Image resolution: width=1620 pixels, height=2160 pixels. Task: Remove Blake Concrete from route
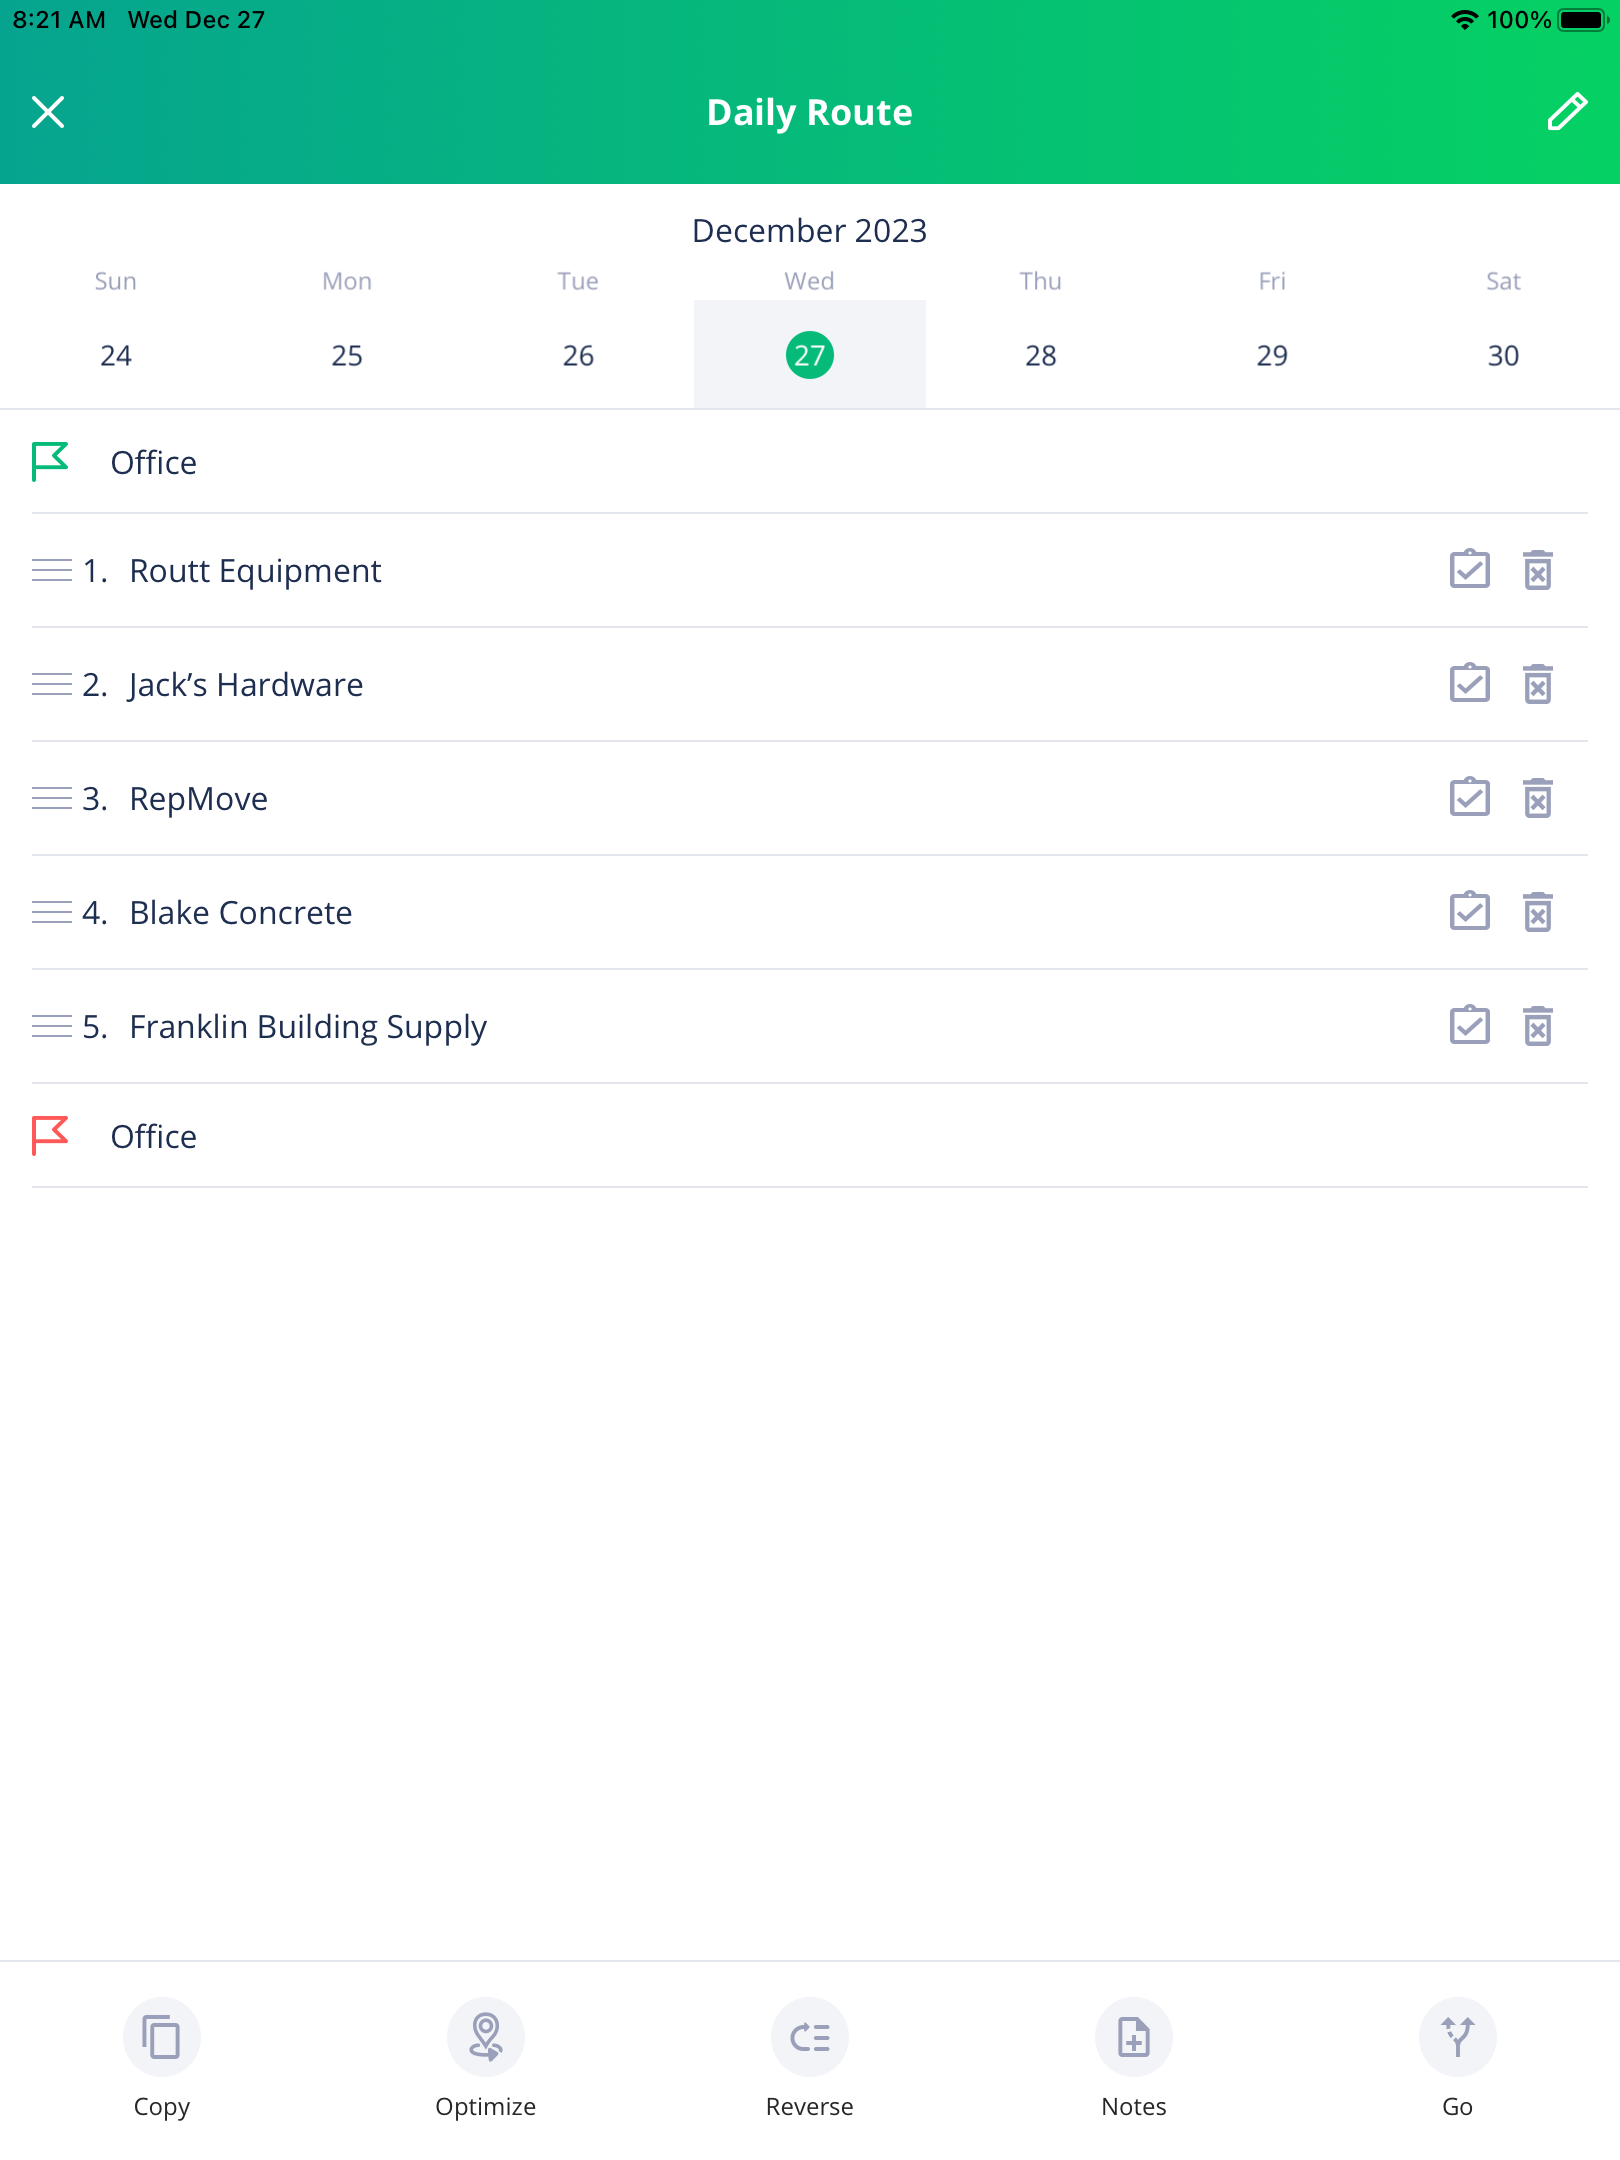click(x=1537, y=911)
